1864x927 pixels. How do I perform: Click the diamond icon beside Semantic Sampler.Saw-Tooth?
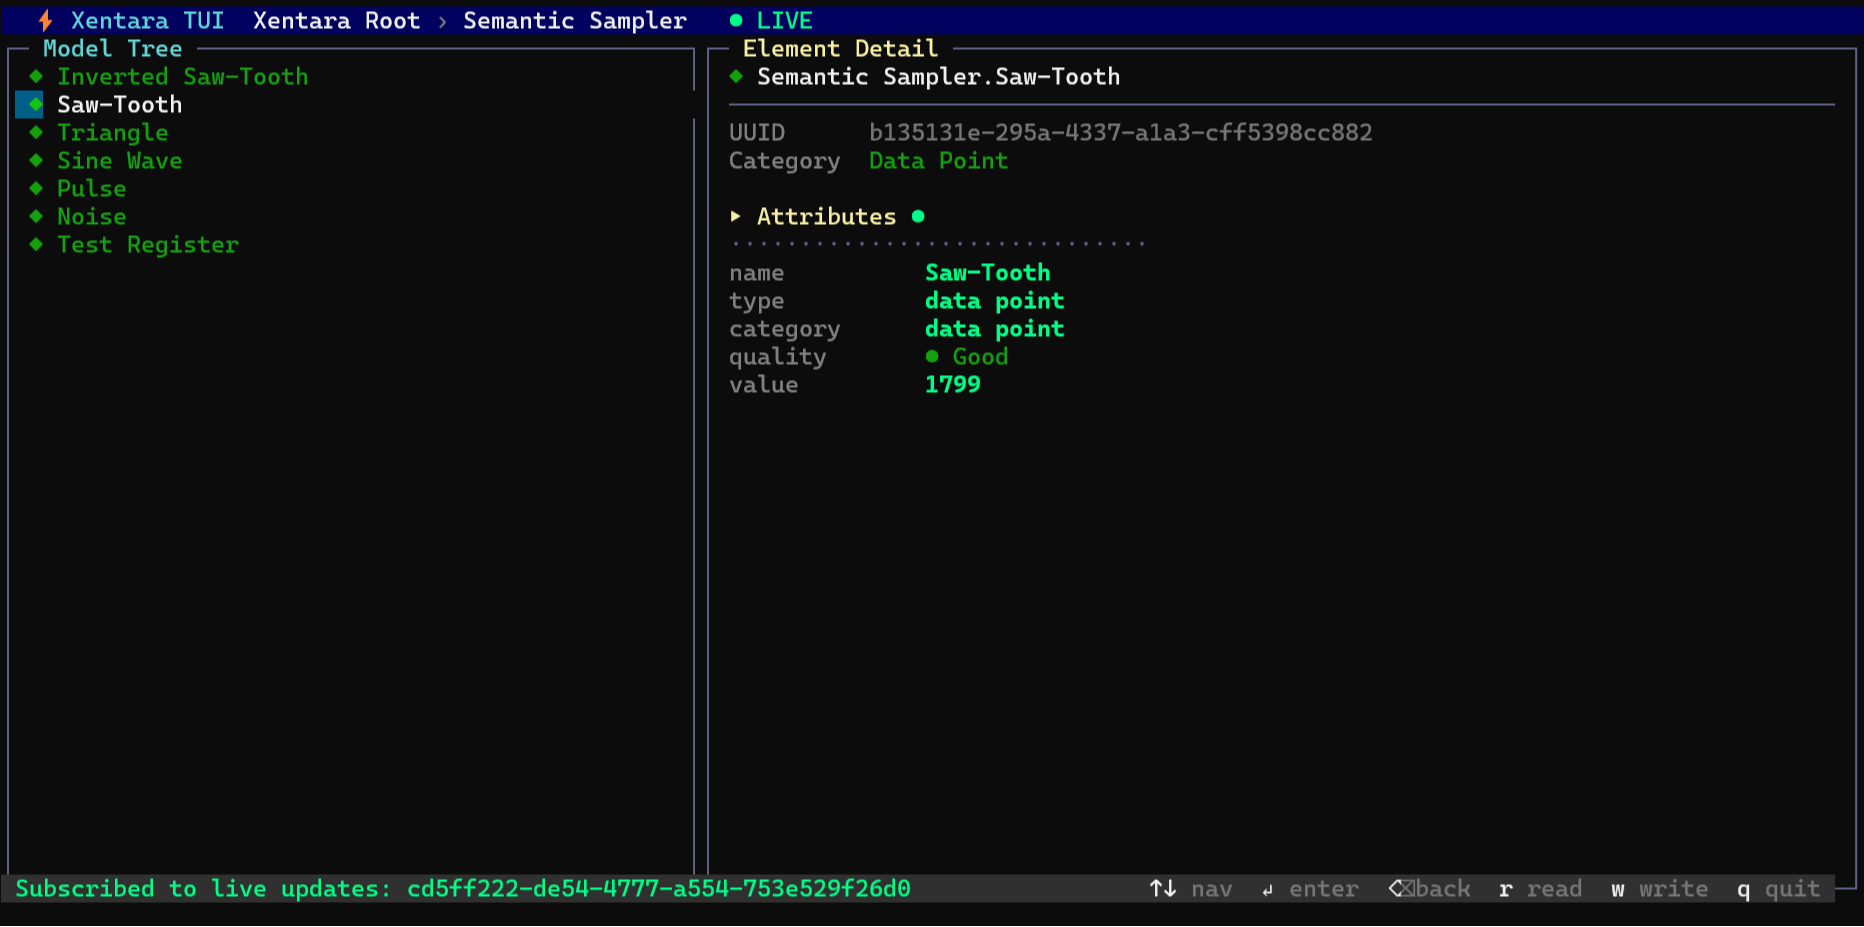736,76
